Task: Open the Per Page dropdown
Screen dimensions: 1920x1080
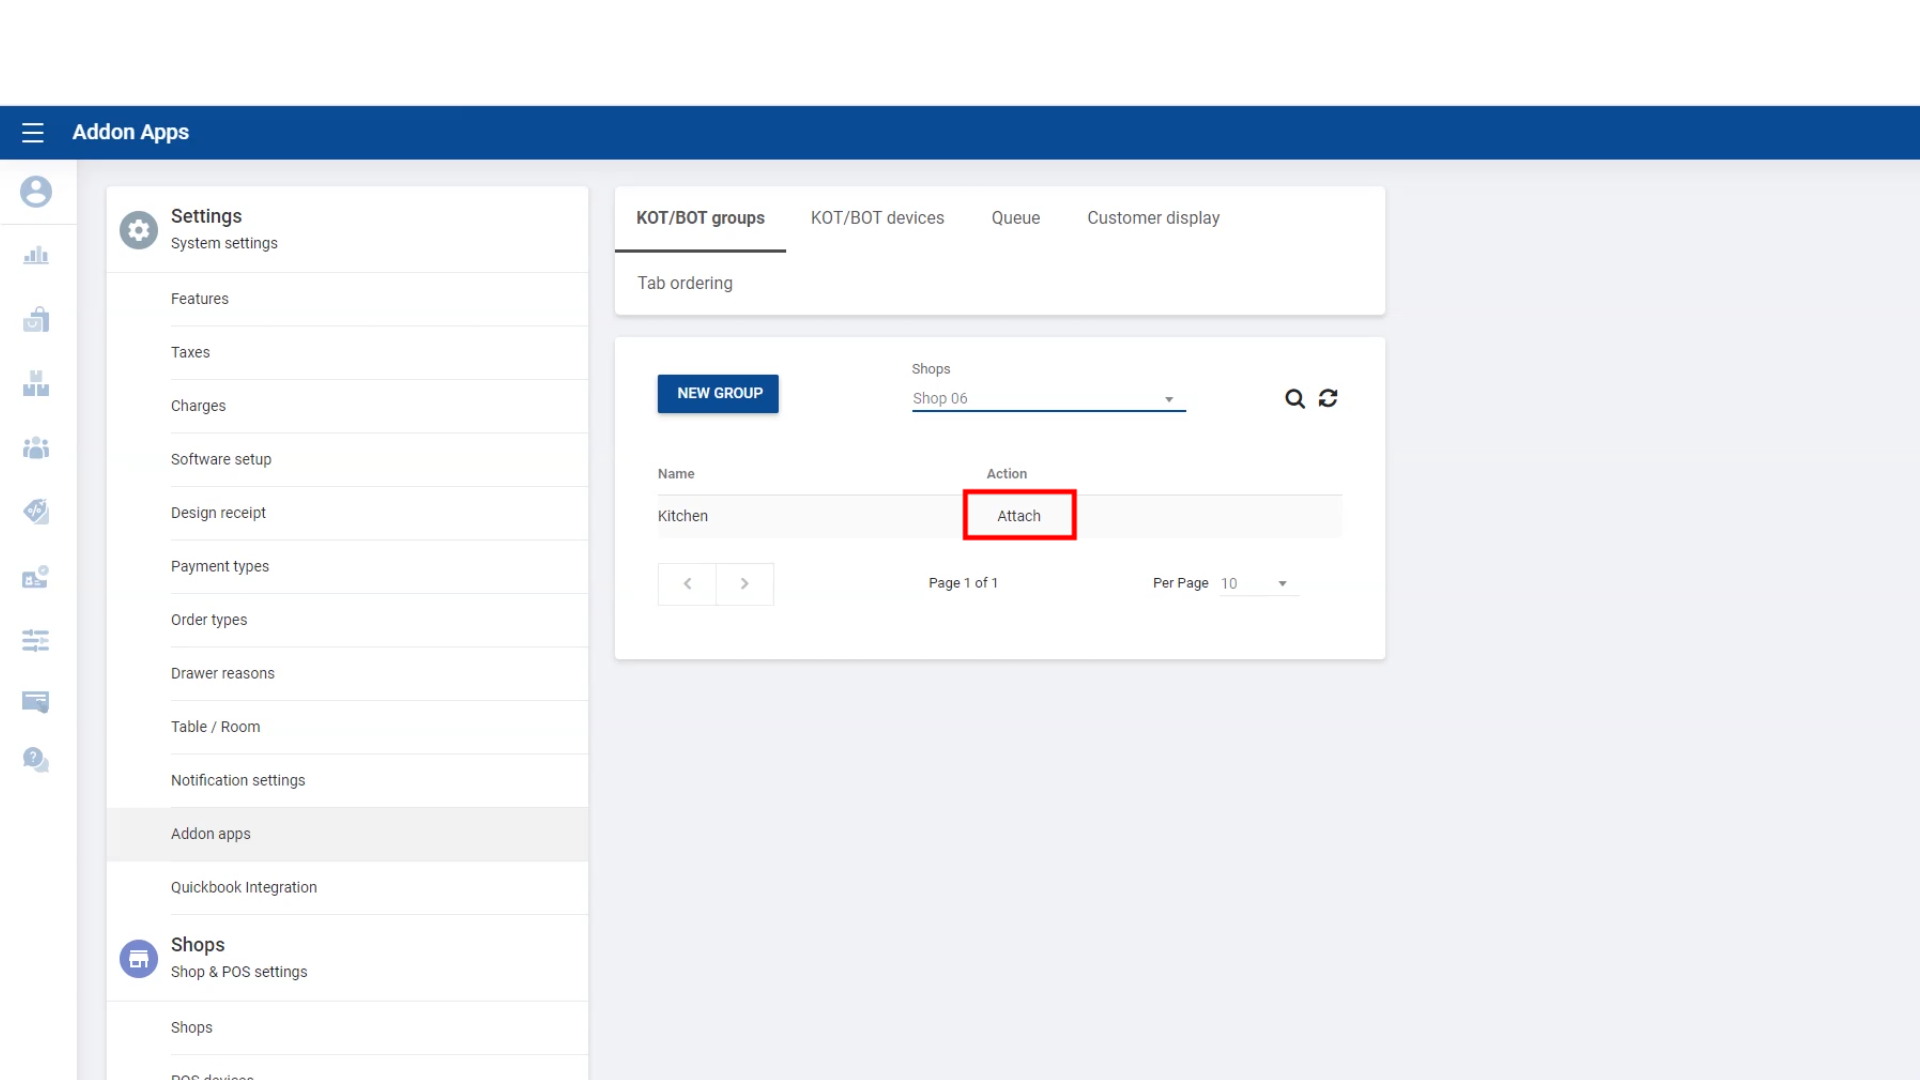Action: coord(1258,583)
